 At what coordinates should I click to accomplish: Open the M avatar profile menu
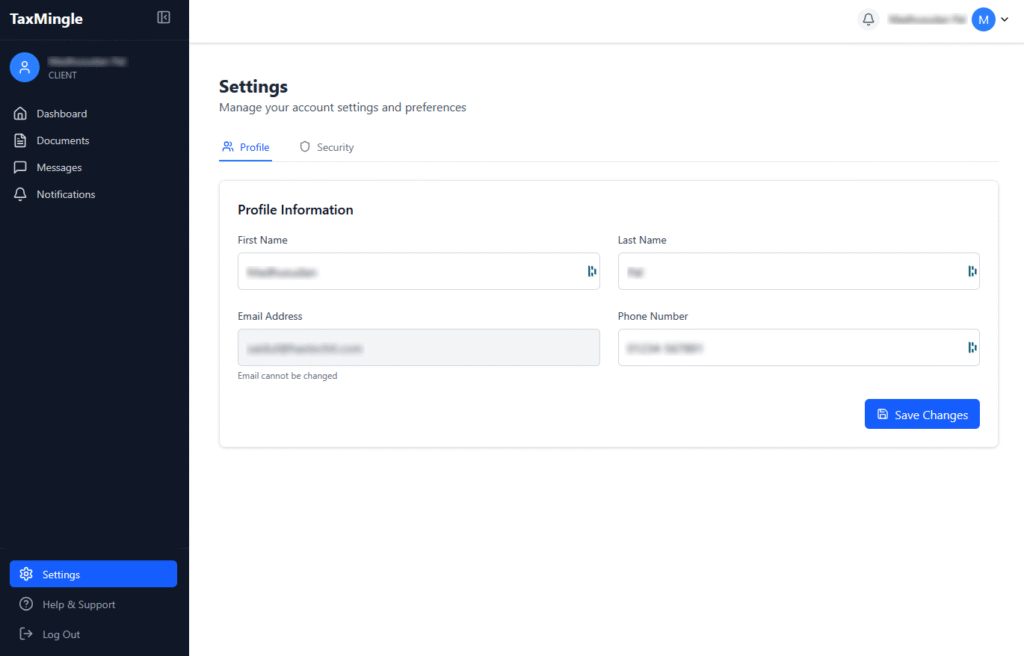(983, 19)
